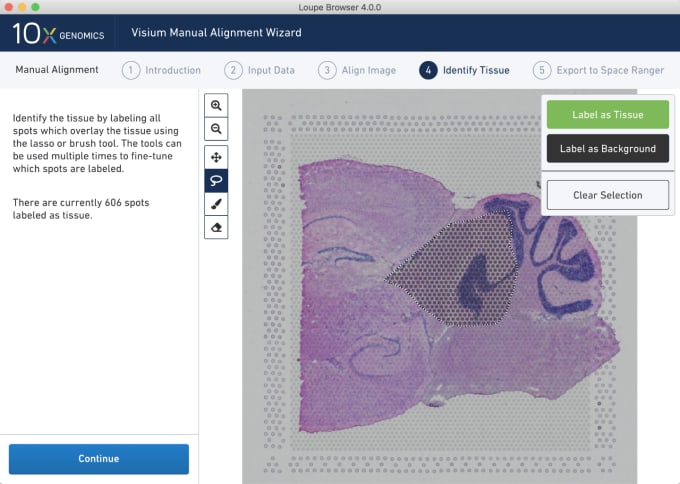Select the brush tool
Screen dimensions: 680x484
(x=216, y=204)
